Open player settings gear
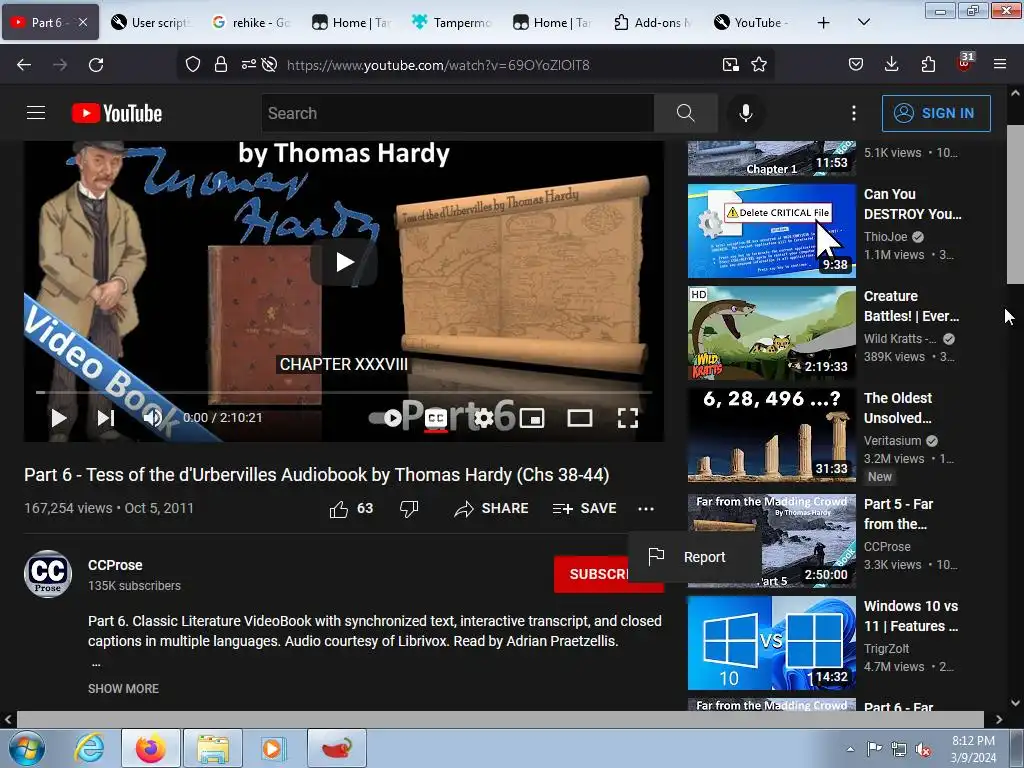This screenshot has height=768, width=1024. (x=483, y=418)
